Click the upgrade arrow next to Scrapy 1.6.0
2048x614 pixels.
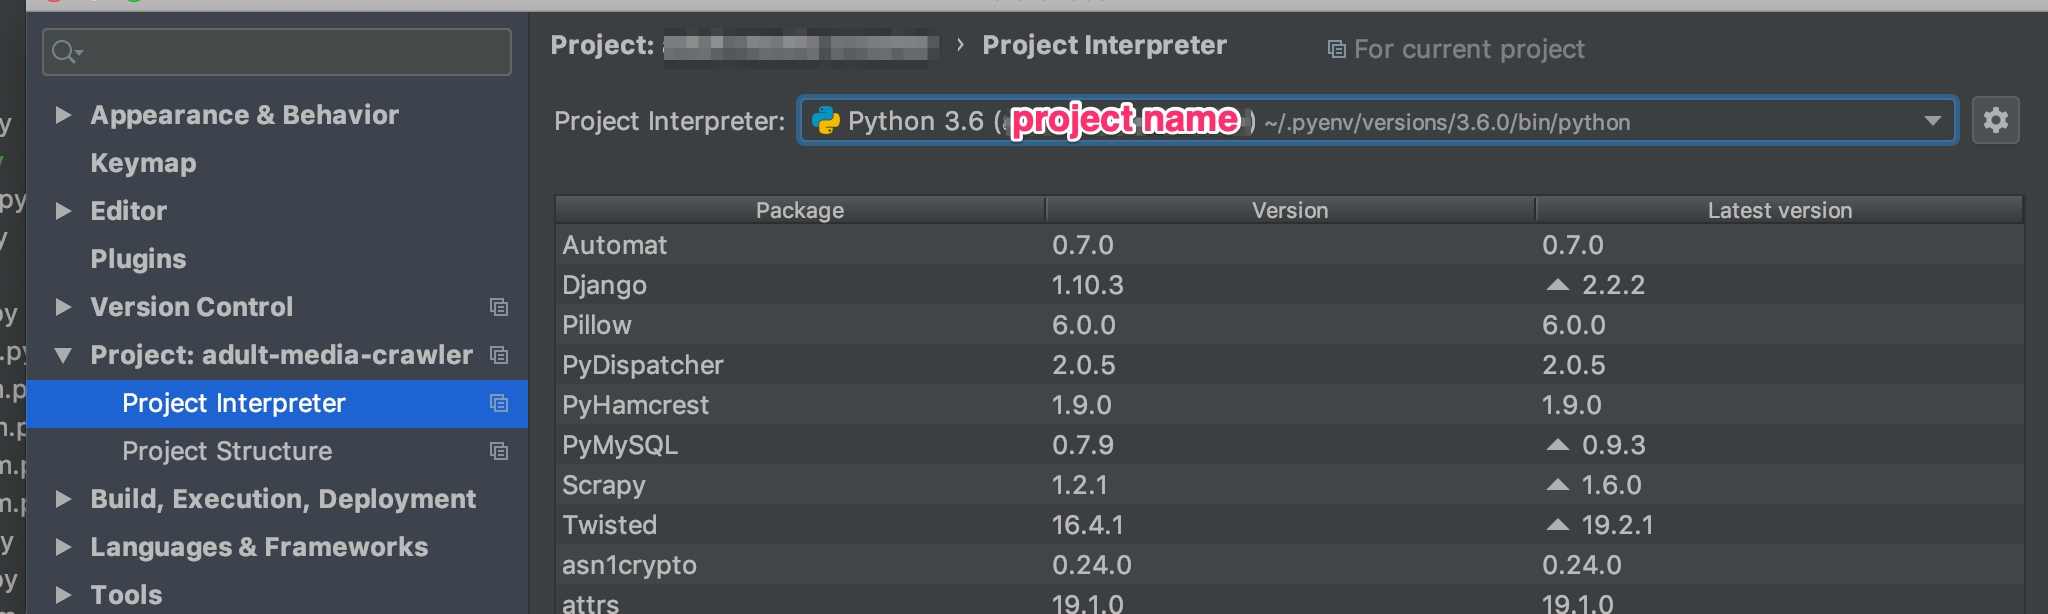1557,485
